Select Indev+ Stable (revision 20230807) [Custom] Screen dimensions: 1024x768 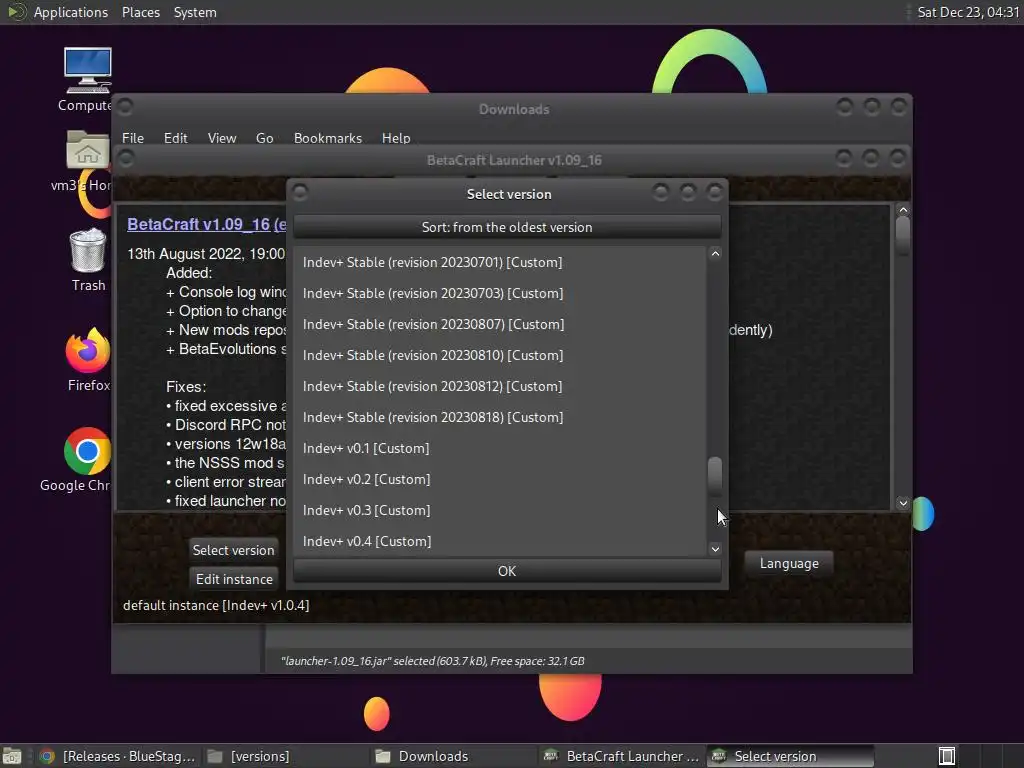(x=500, y=325)
